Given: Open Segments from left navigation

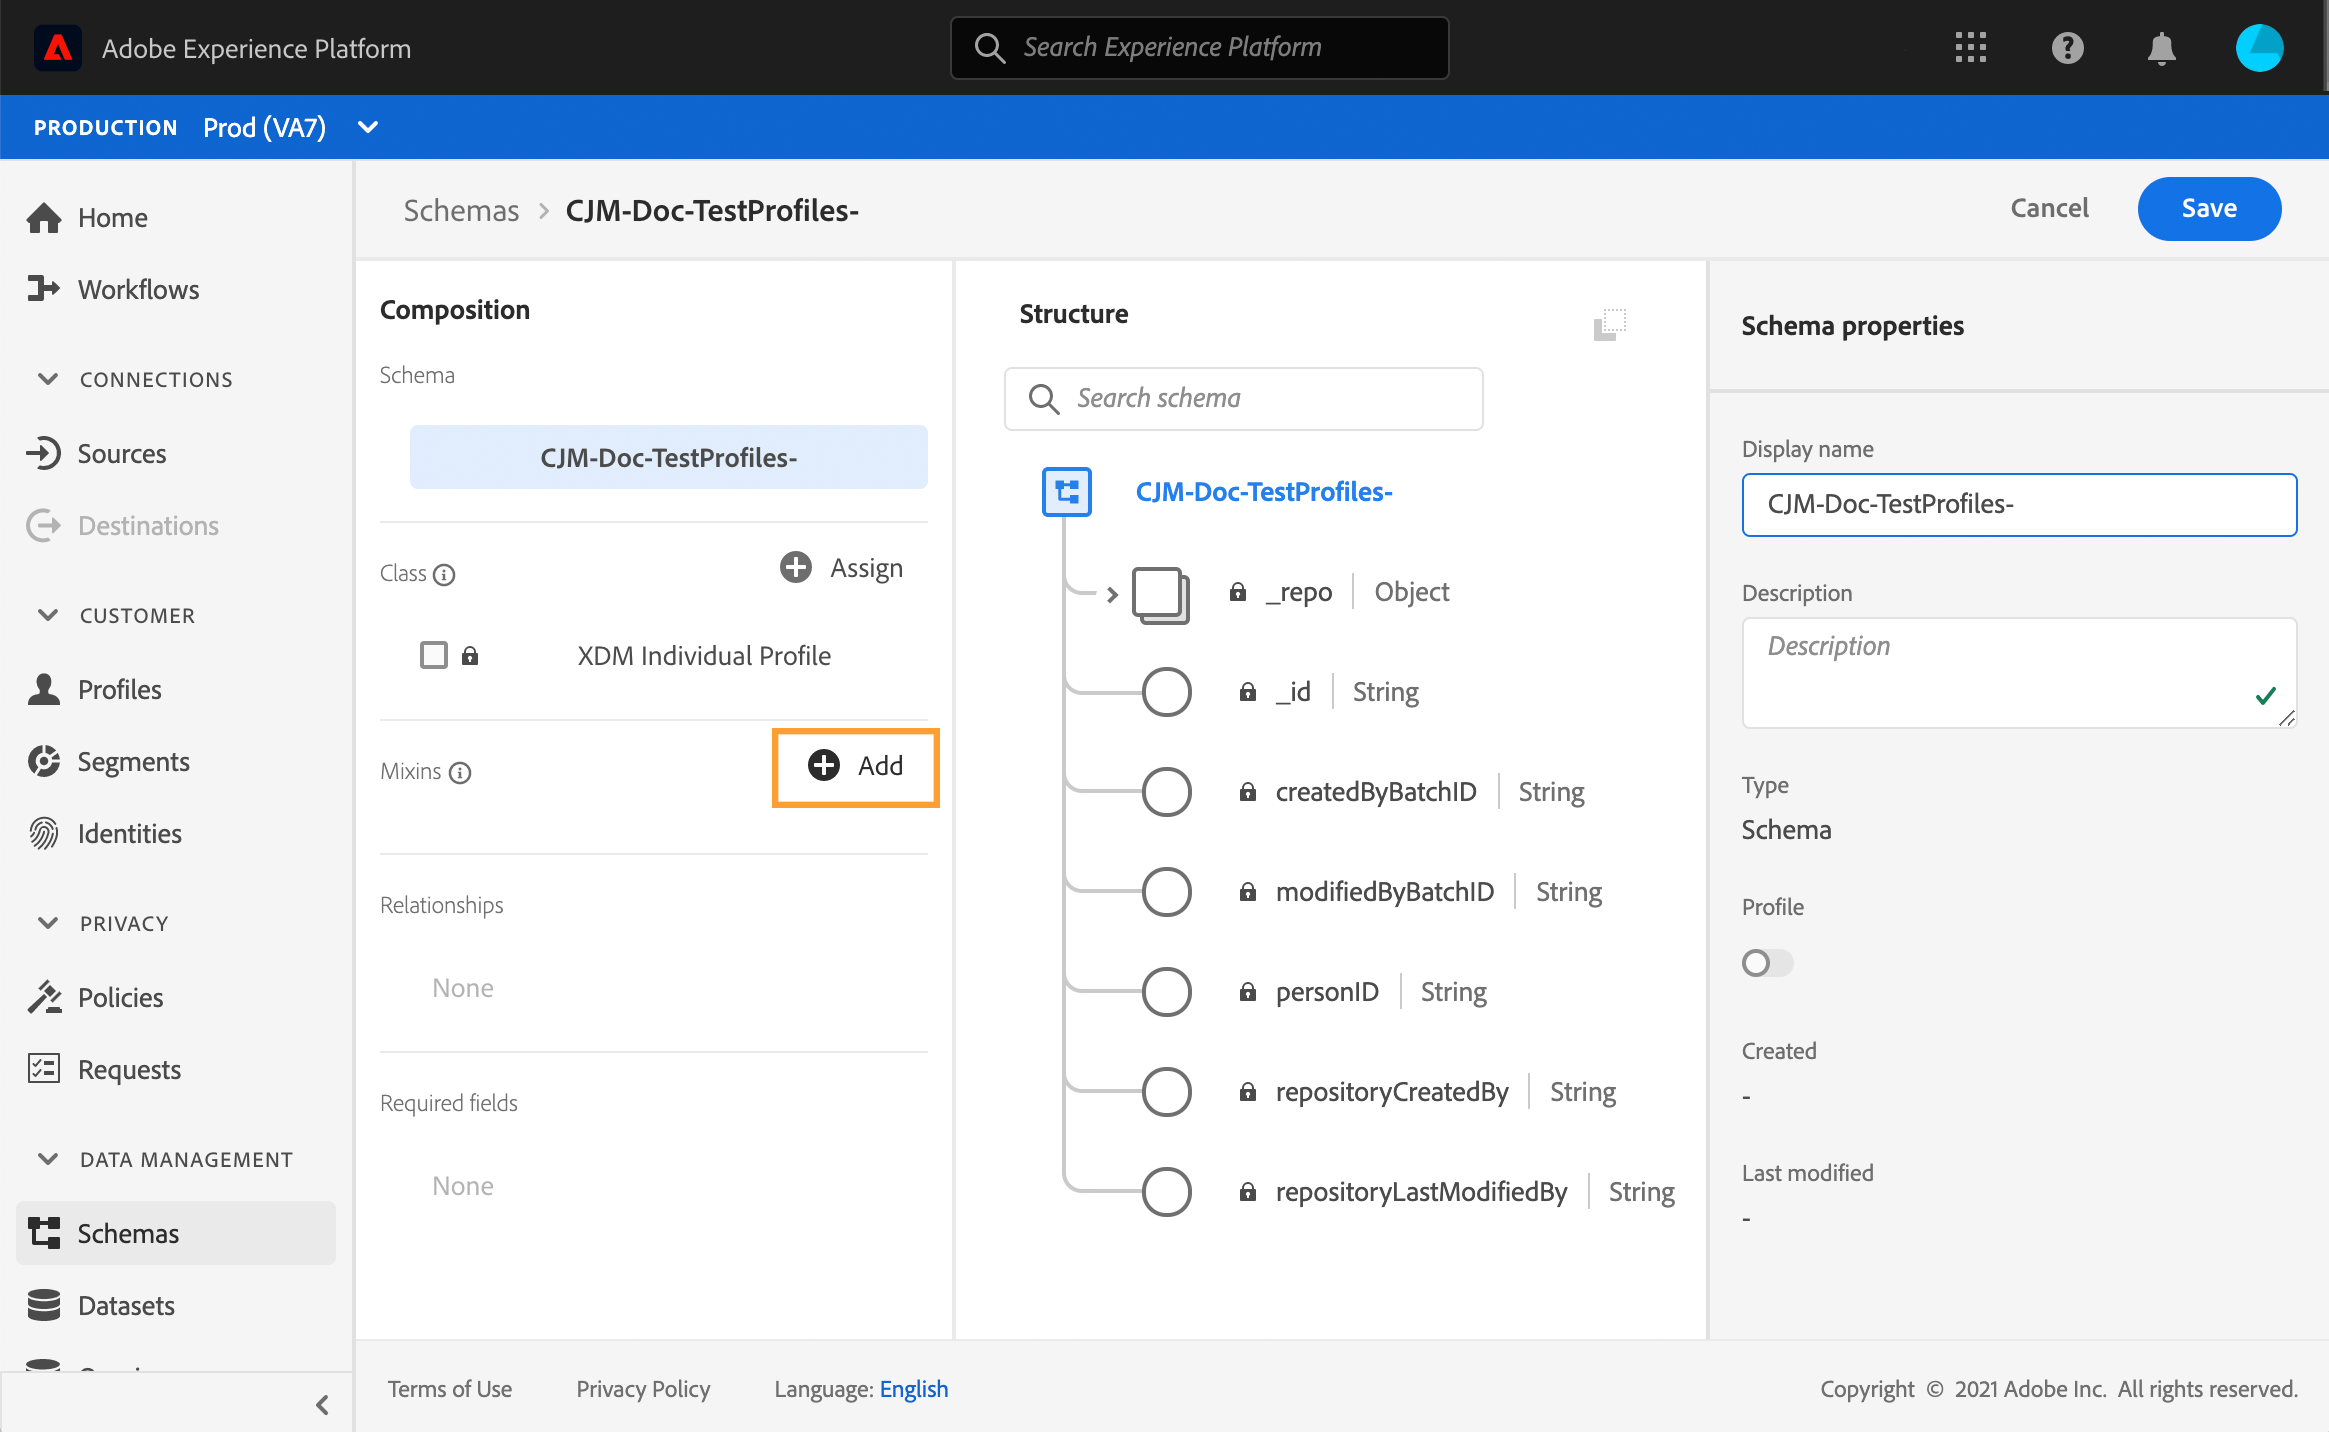Looking at the screenshot, I should tap(133, 761).
